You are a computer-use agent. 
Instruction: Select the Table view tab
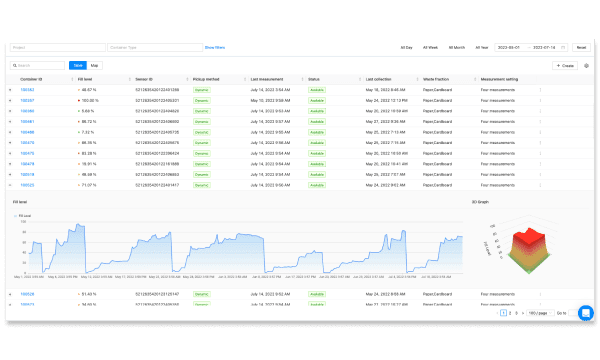pos(78,65)
